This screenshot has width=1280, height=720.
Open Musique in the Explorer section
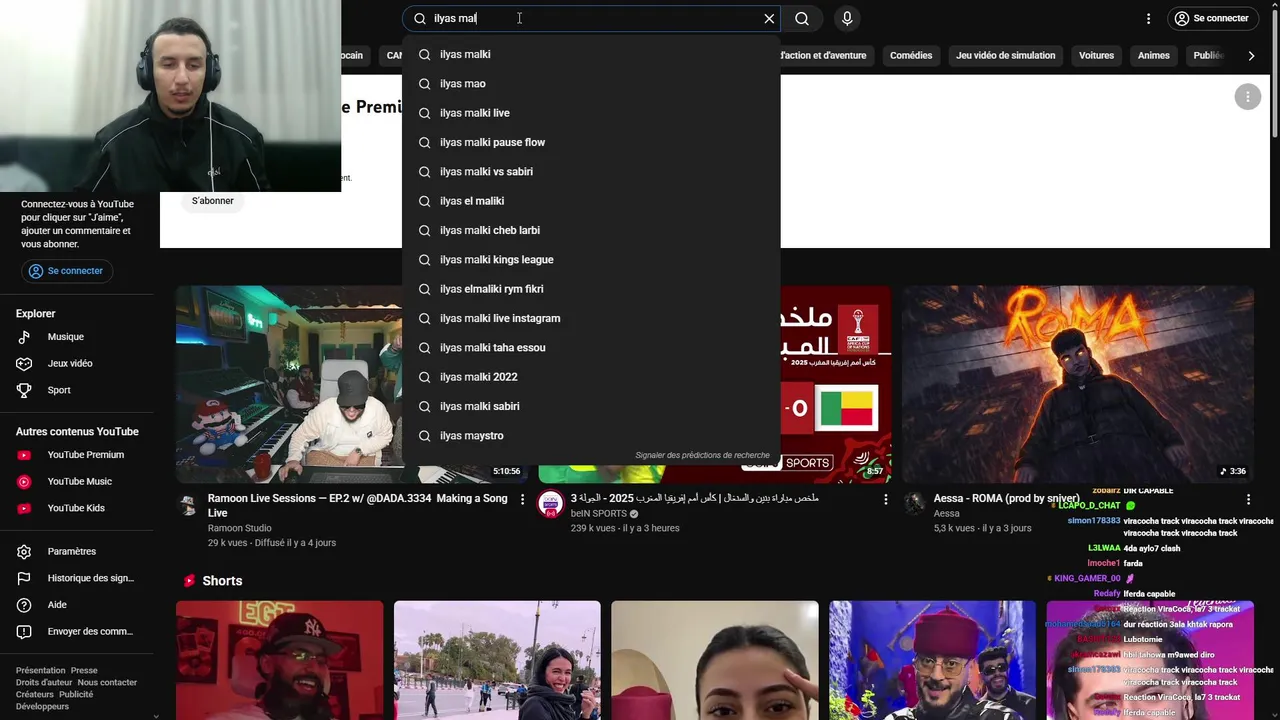[77, 337]
